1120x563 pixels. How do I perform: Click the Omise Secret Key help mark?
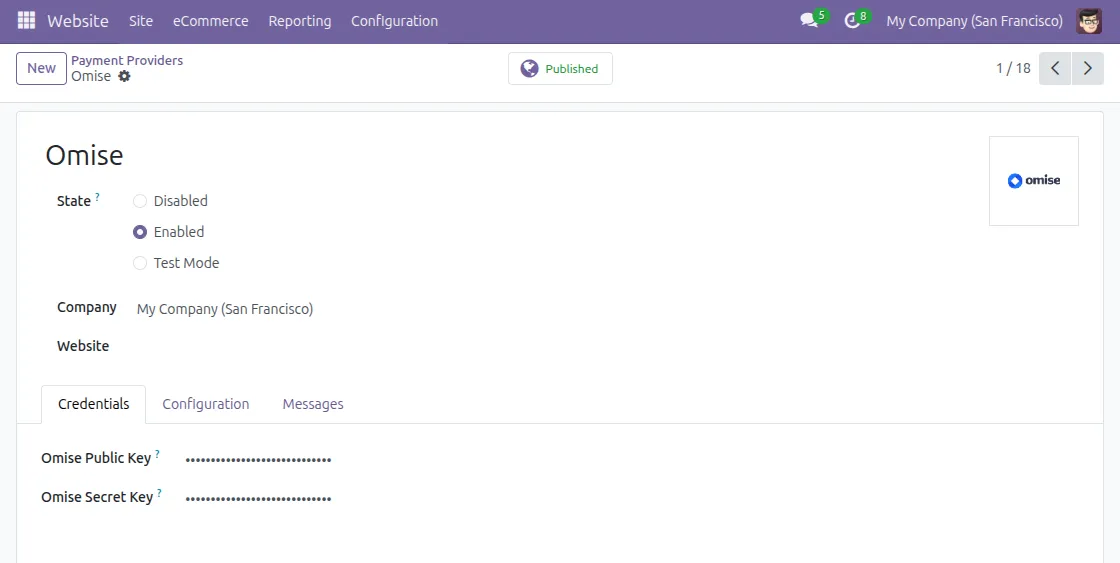tap(159, 493)
